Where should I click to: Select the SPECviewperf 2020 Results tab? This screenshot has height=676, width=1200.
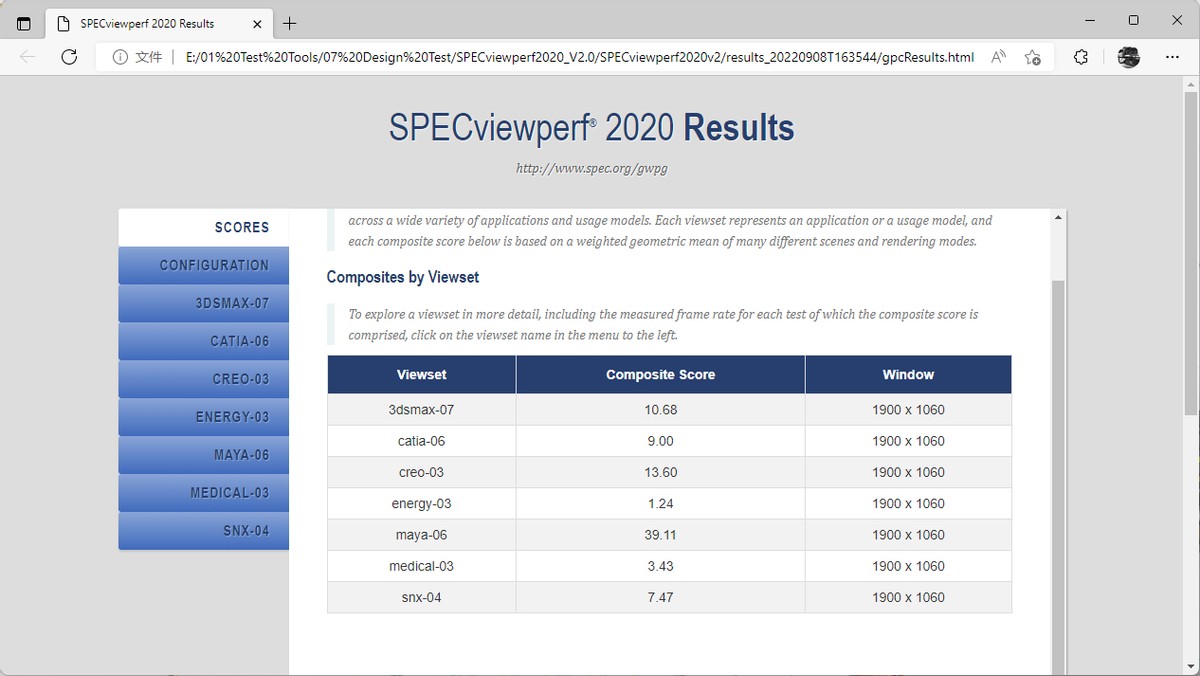click(160, 23)
